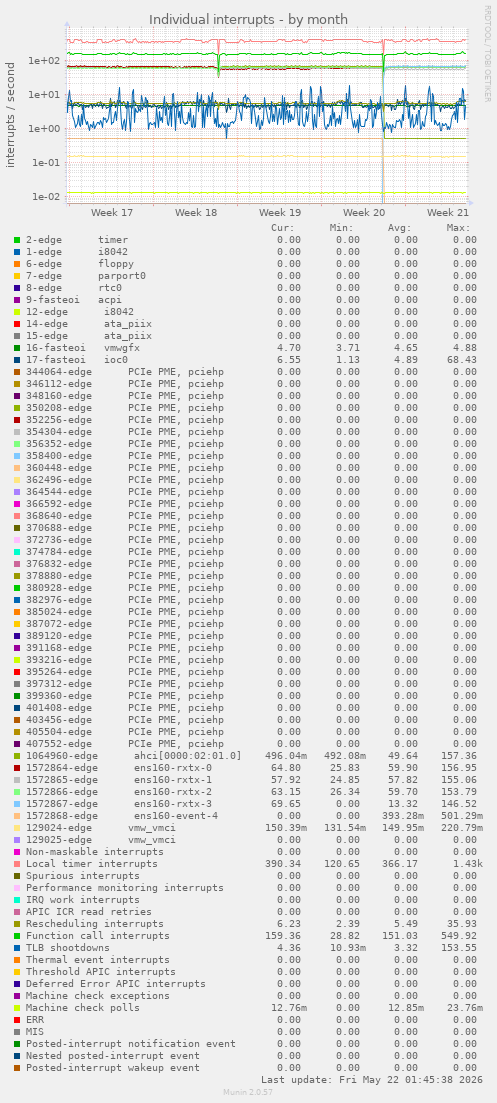Click the Rescheduling interrupts legend entry
This screenshot has width=497, height=1103.
95,924
